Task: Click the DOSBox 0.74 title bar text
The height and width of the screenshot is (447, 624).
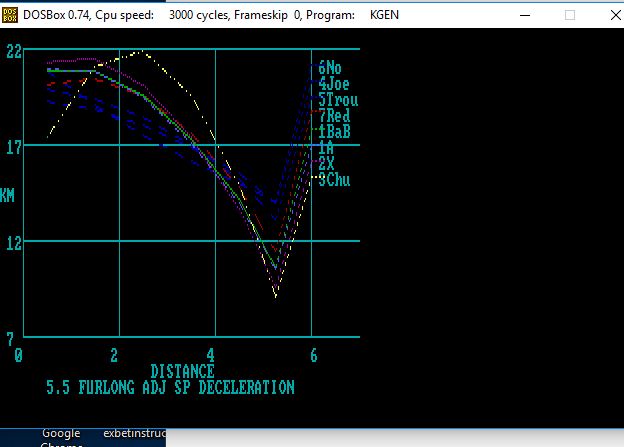Action: (211, 15)
